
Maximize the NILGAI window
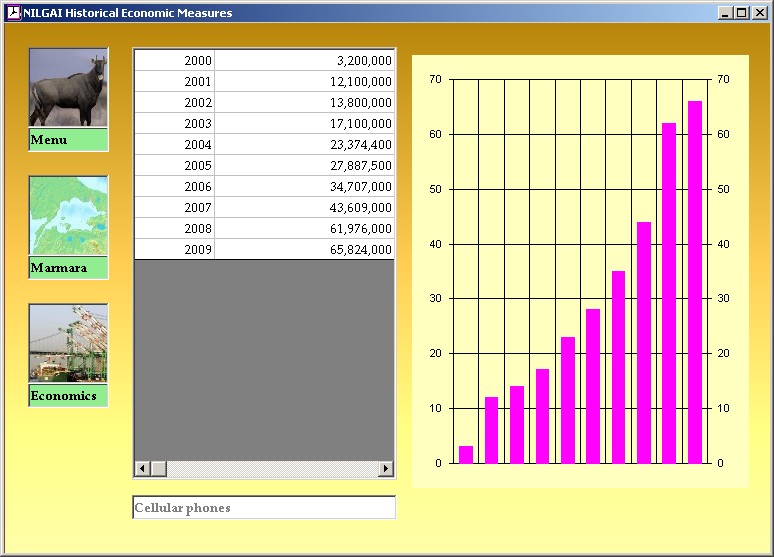741,13
